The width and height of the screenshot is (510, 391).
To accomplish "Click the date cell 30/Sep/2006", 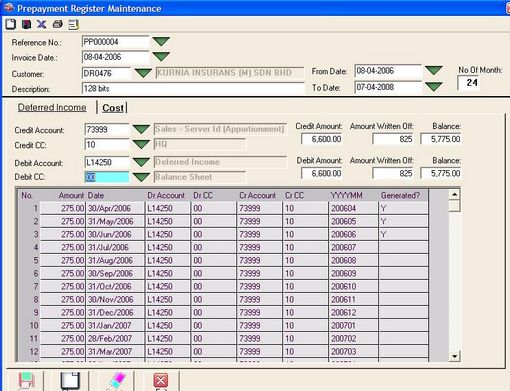I will [x=115, y=273].
